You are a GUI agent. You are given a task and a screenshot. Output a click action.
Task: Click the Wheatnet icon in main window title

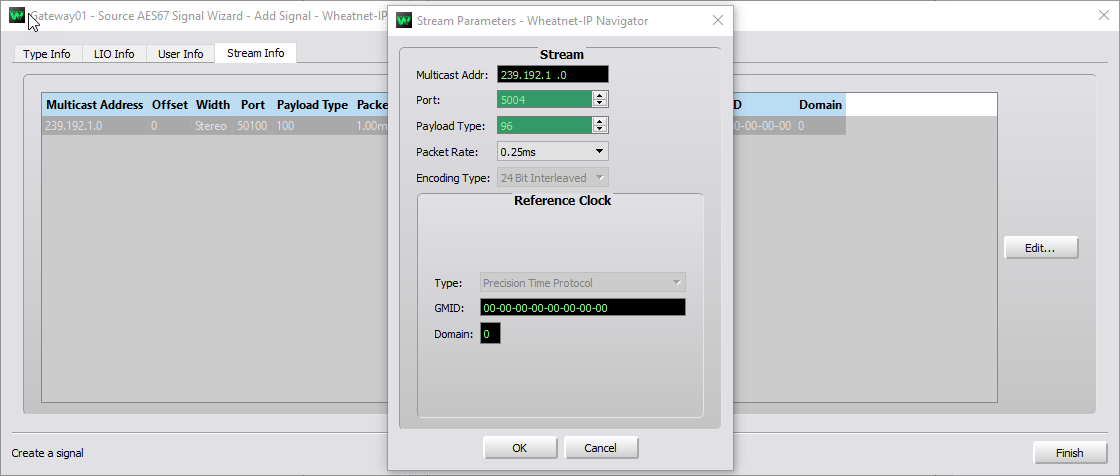click(x=17, y=18)
